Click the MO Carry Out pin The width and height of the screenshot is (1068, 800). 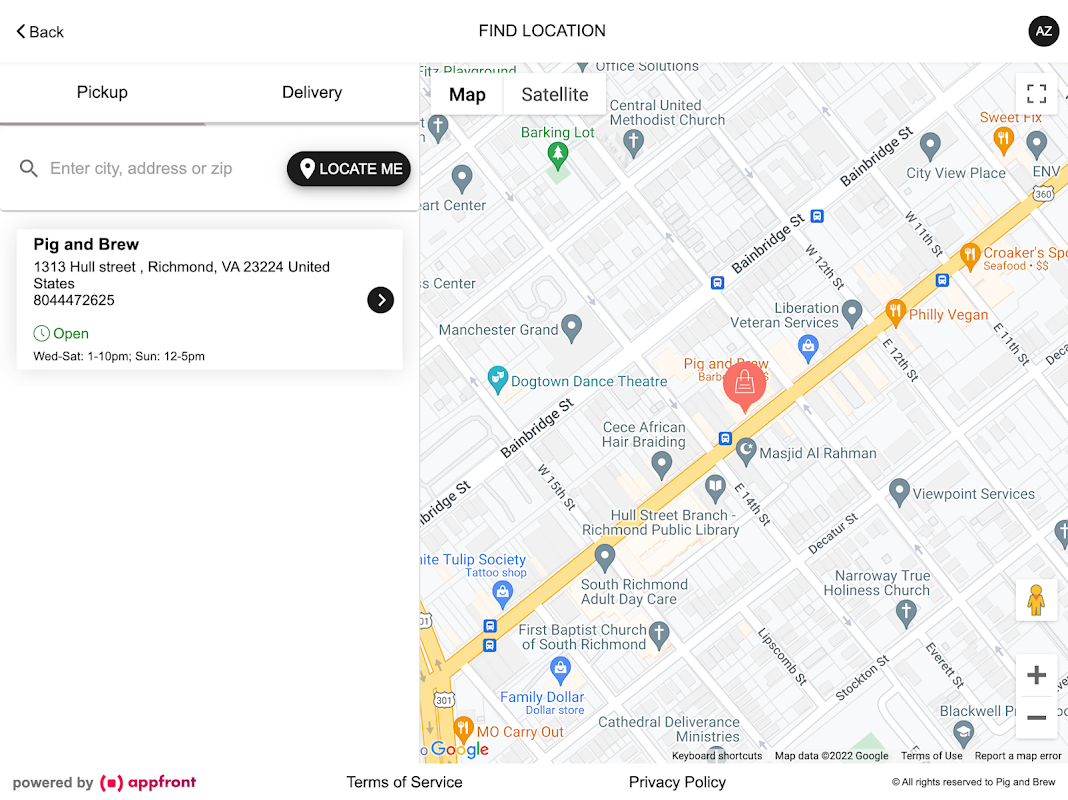463,730
